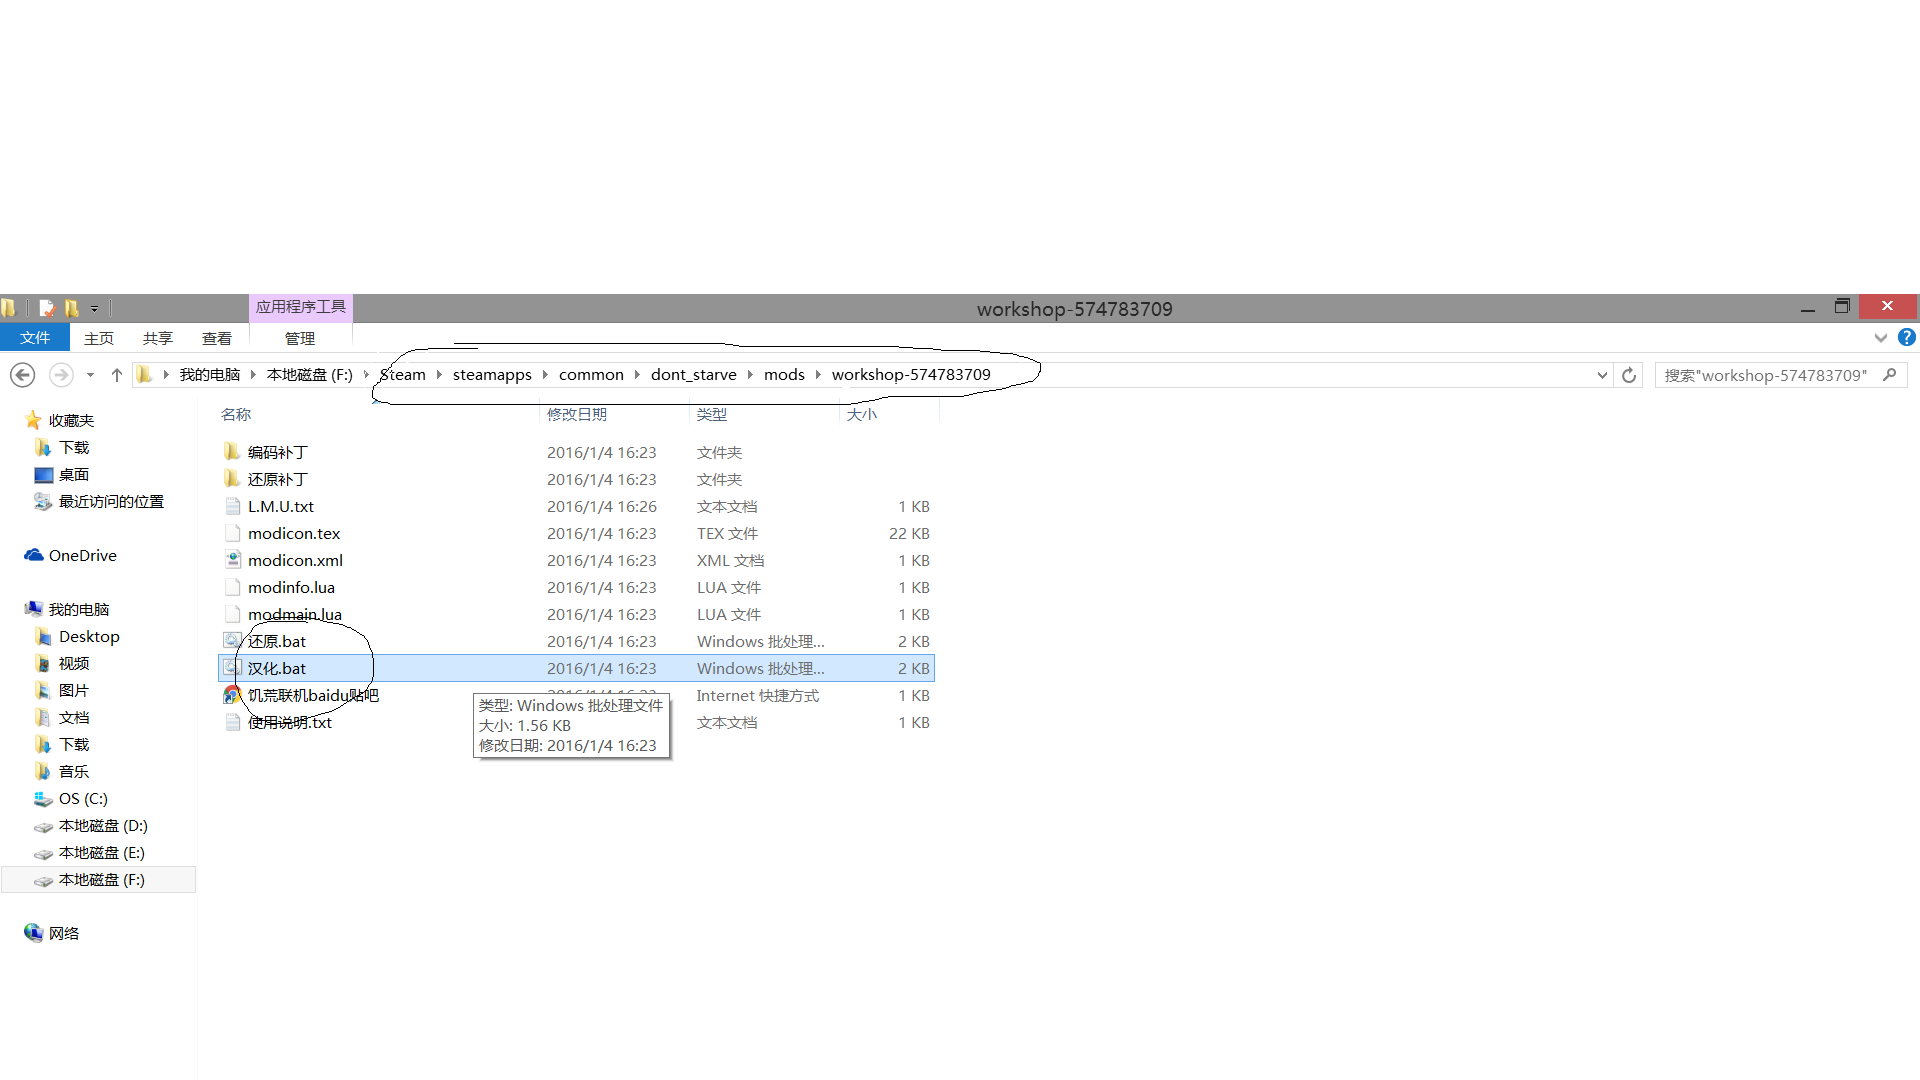Open the Help question mark icon
1920x1080 pixels.
click(x=1906, y=338)
